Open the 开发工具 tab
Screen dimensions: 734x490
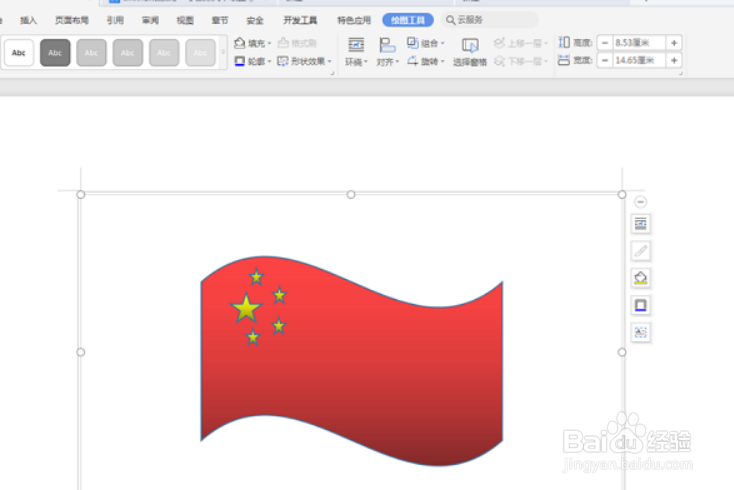[x=300, y=20]
